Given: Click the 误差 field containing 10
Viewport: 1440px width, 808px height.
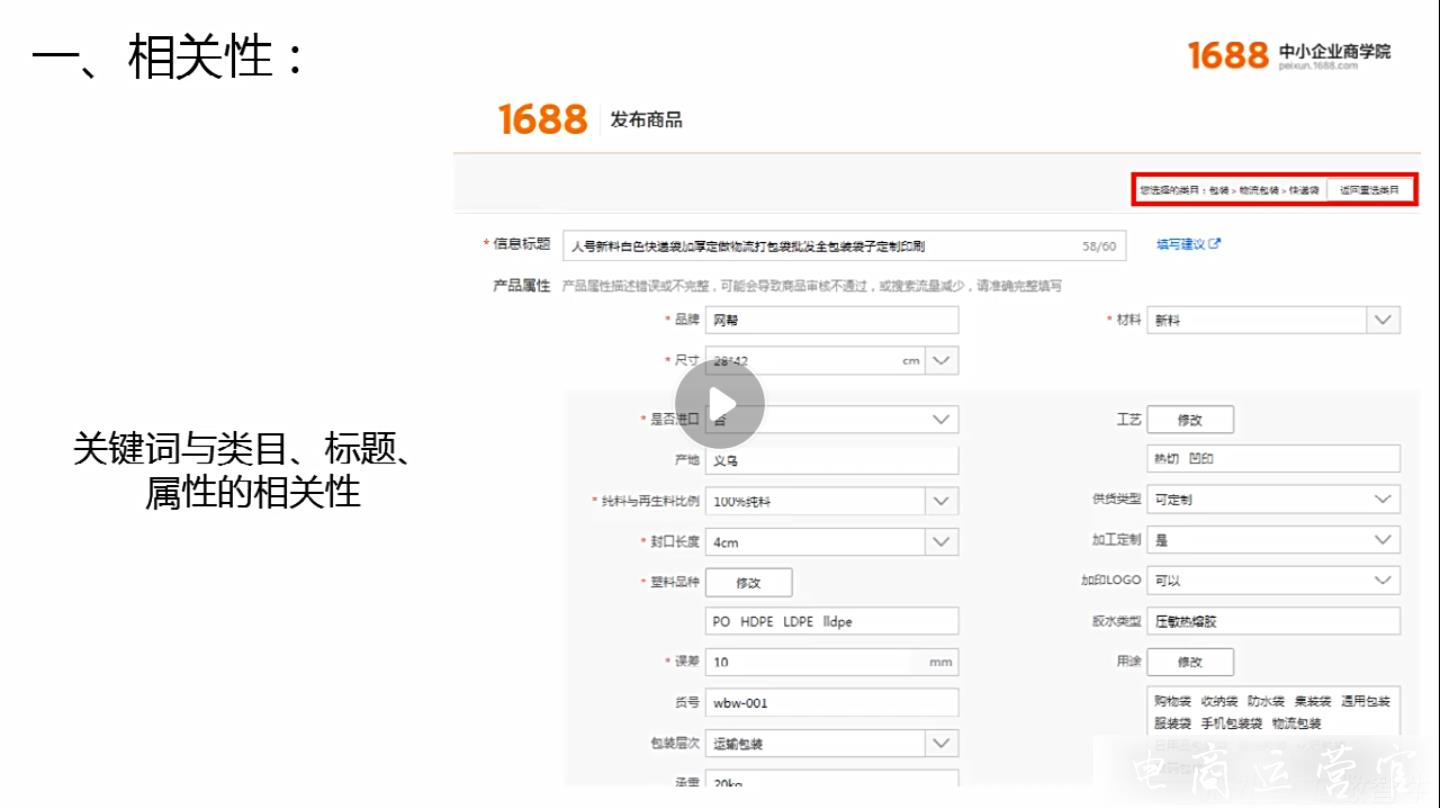Looking at the screenshot, I should point(831,662).
